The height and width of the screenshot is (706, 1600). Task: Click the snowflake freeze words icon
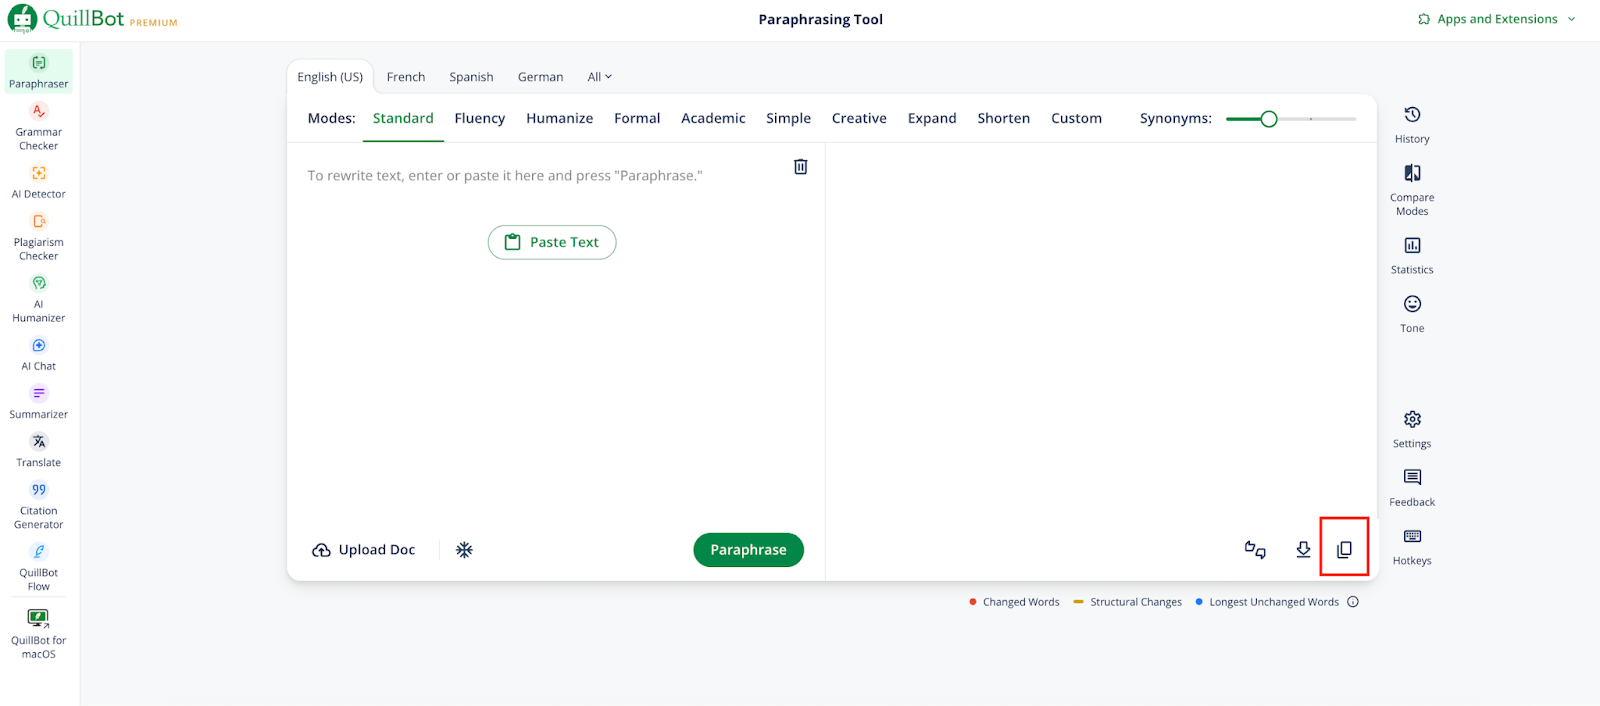pos(464,550)
